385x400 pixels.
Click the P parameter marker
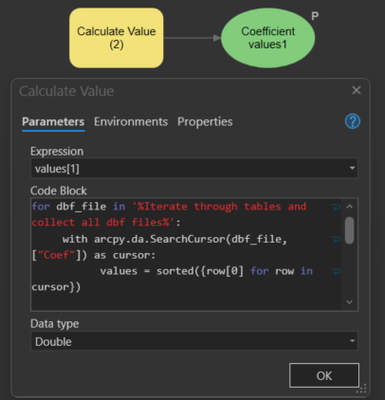315,16
